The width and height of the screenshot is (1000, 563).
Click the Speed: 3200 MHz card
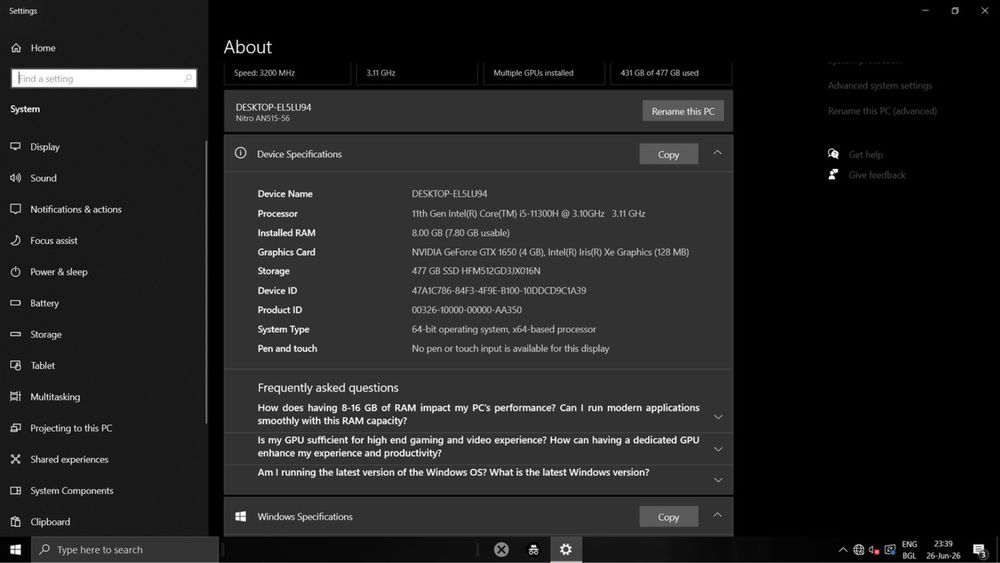(287, 73)
